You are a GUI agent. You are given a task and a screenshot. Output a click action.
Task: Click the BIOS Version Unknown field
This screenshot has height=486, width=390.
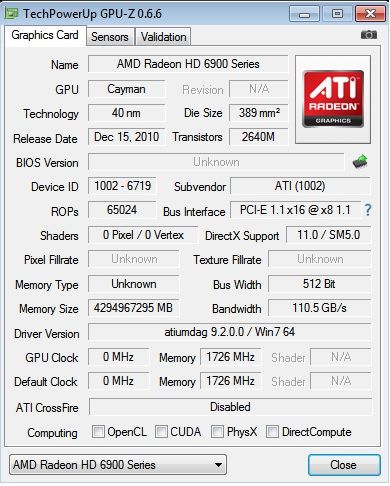(216, 162)
